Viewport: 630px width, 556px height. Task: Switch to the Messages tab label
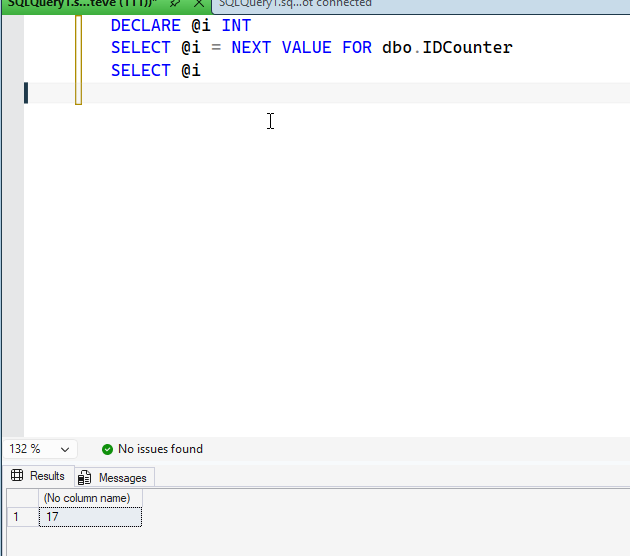(x=122, y=478)
